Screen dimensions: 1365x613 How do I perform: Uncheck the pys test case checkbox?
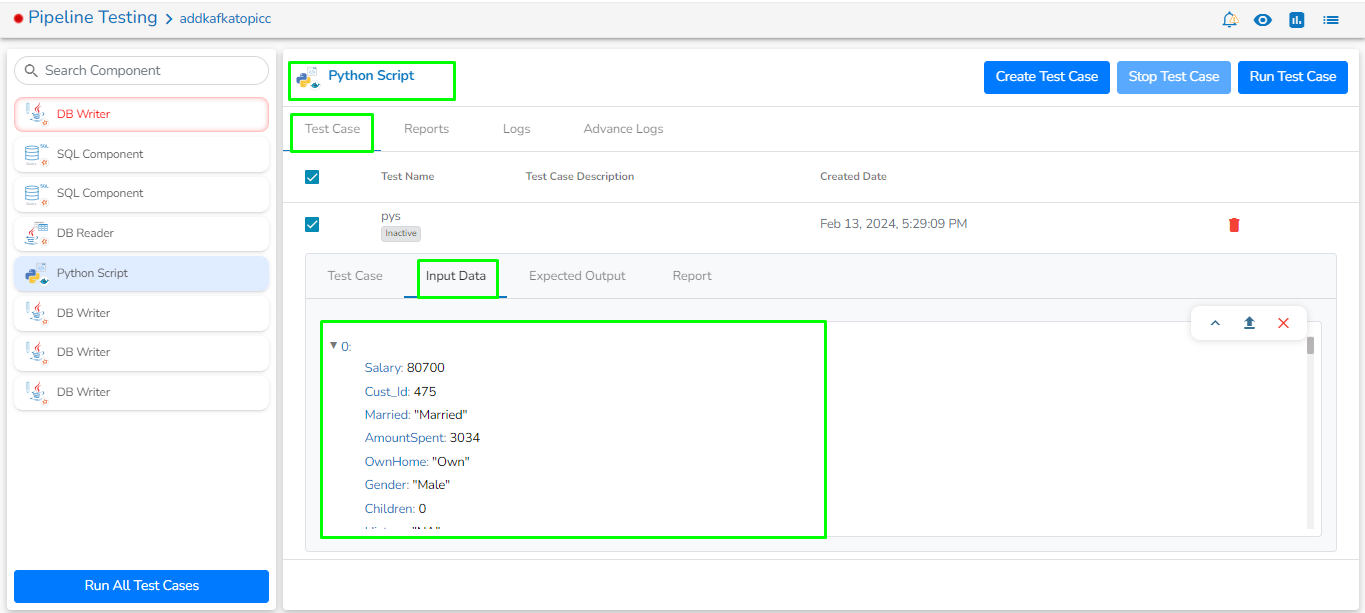tap(312, 224)
